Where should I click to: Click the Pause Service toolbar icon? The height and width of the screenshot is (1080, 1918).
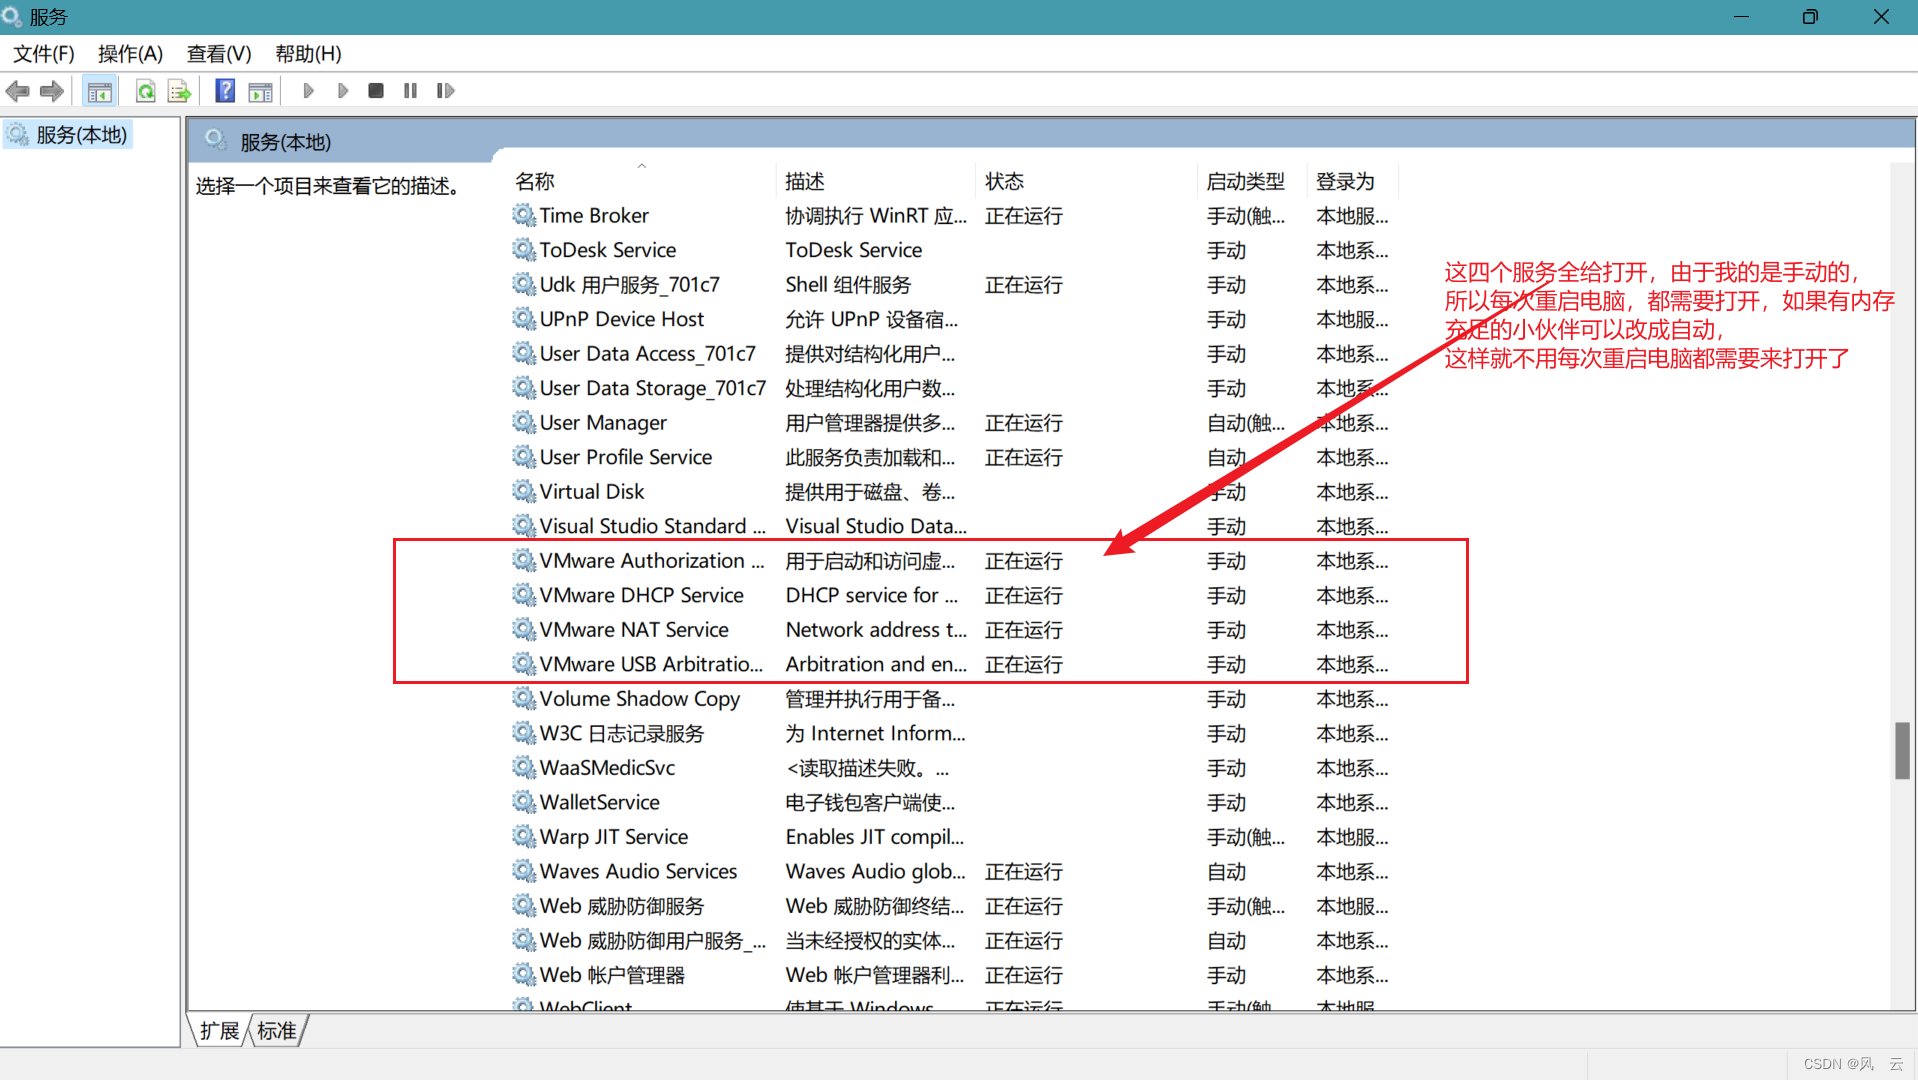tap(410, 91)
